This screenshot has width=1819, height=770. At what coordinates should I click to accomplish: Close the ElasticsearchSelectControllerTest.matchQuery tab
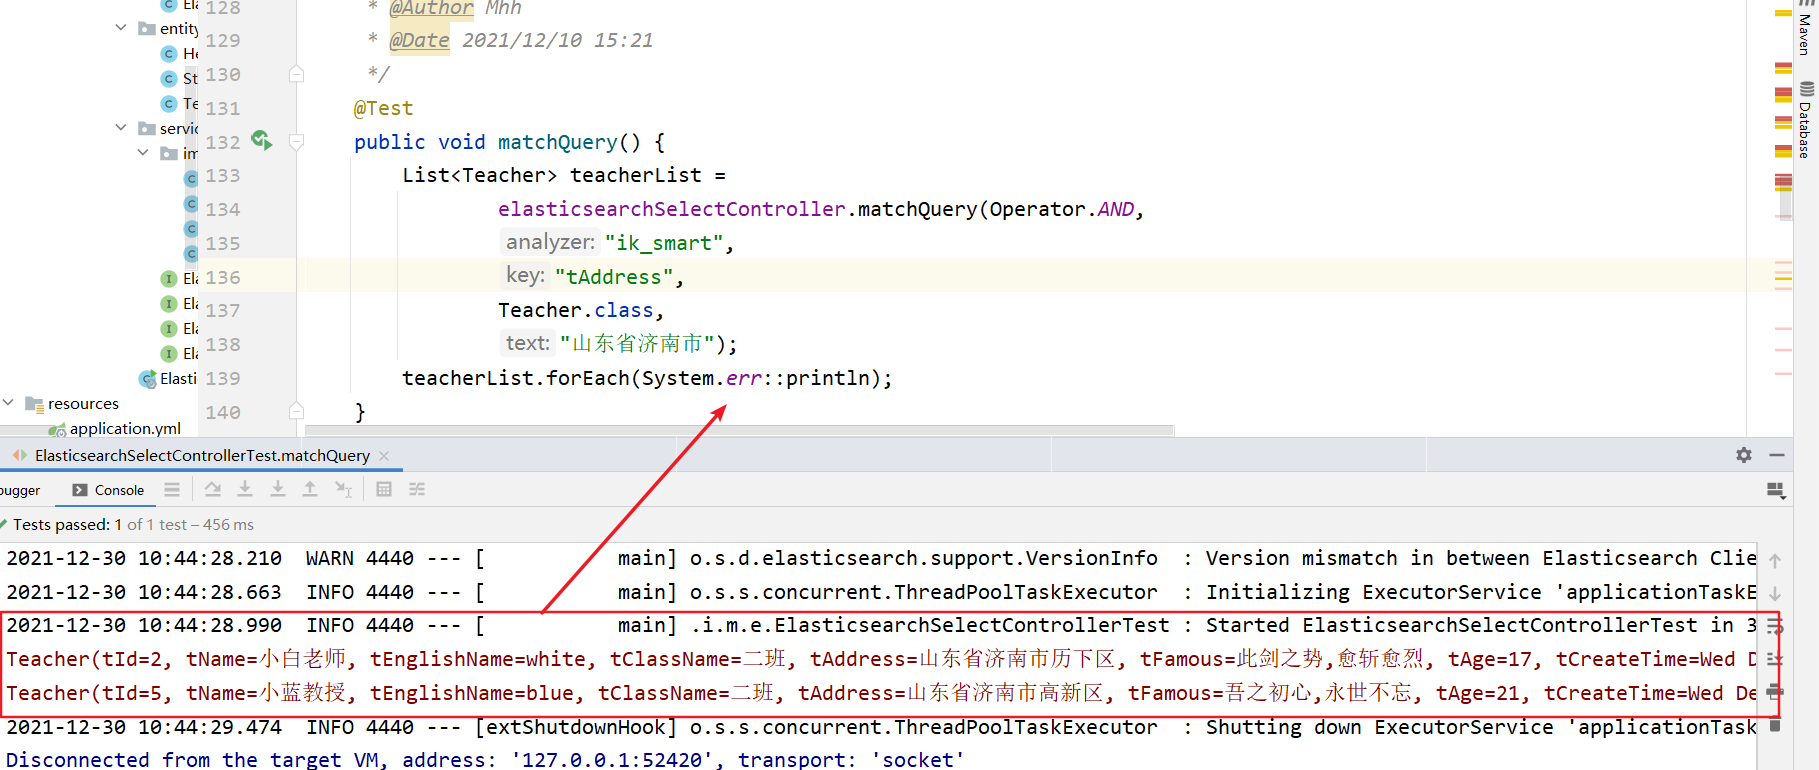pos(384,456)
